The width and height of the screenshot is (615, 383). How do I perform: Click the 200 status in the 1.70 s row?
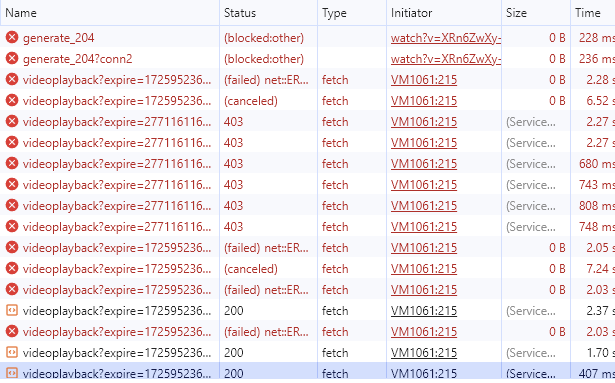234,353
